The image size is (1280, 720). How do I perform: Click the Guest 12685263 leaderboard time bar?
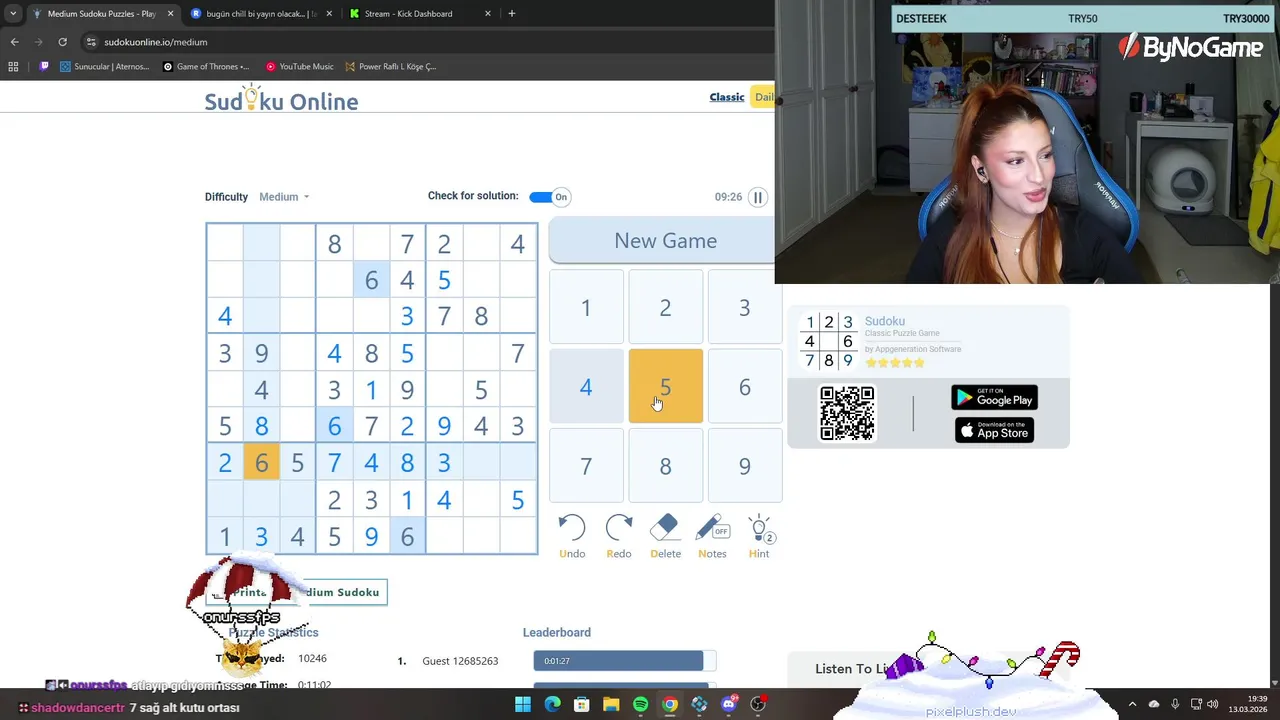pos(624,661)
